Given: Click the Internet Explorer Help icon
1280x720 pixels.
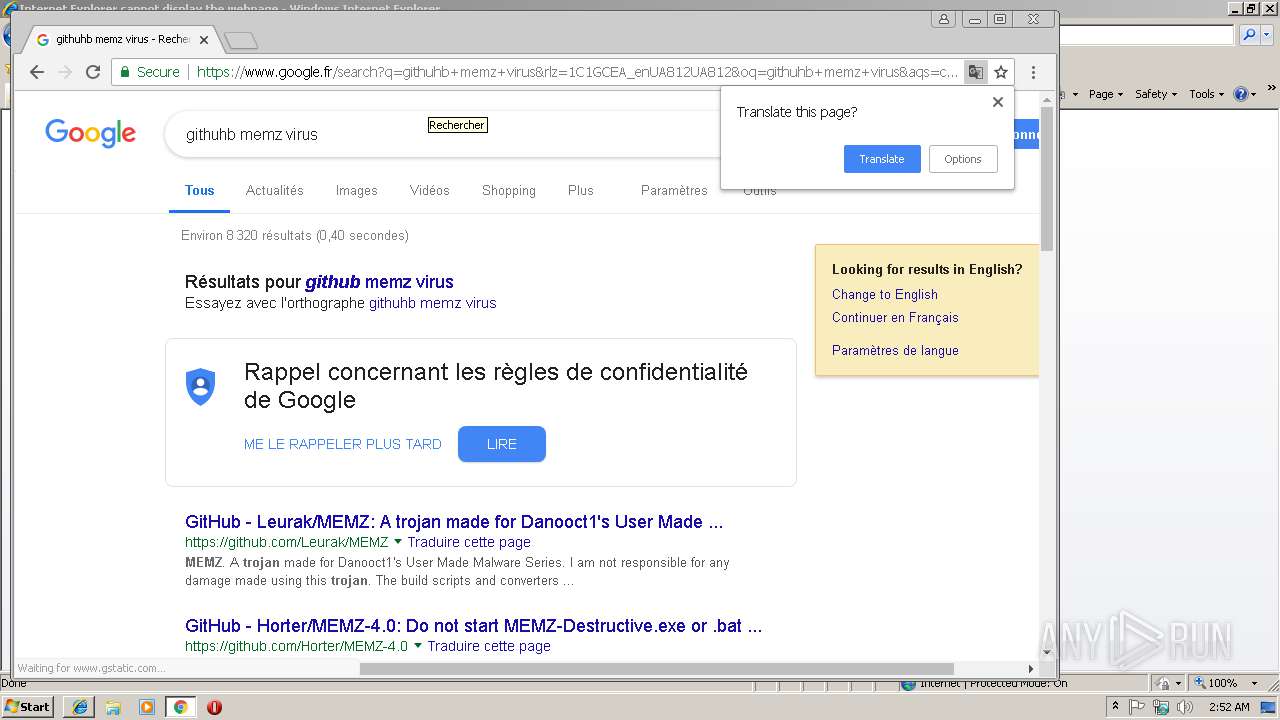Looking at the screenshot, I should click(x=1240, y=94).
